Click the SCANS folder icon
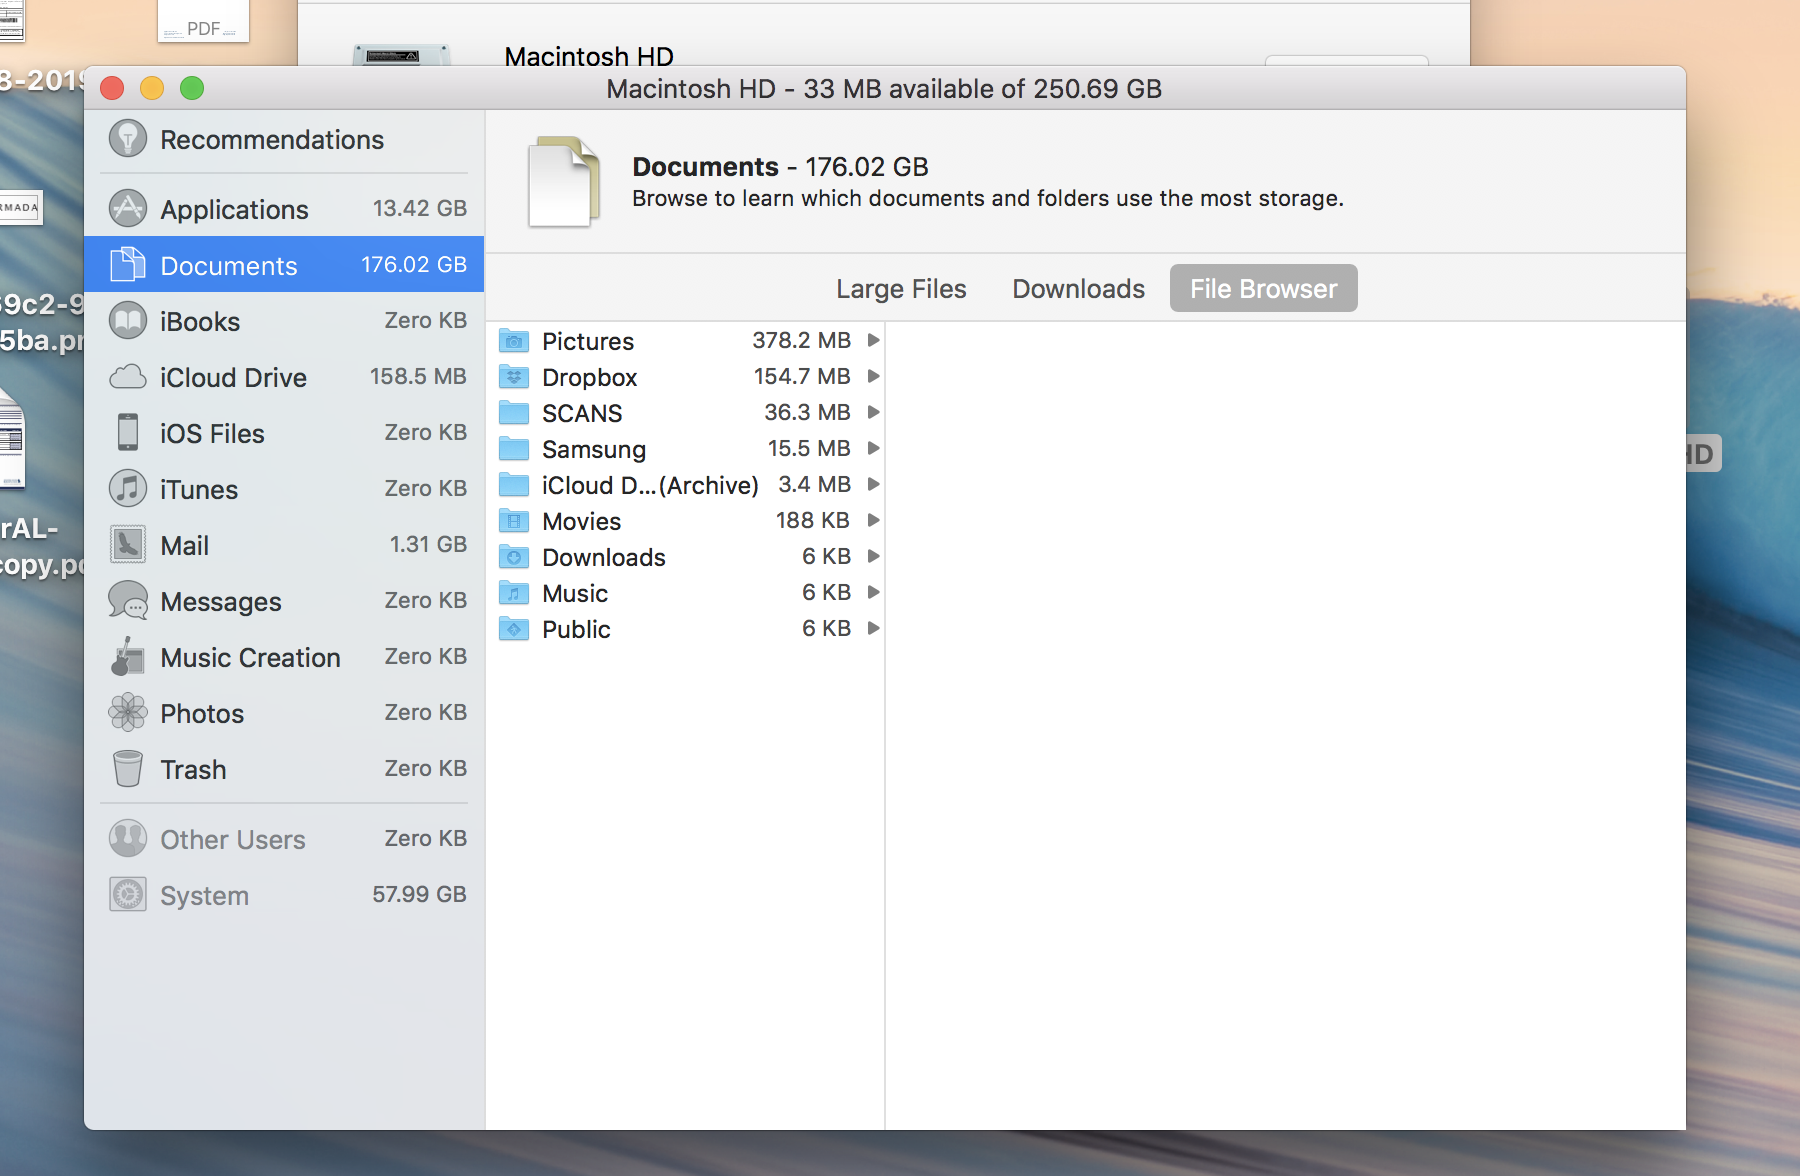Viewport: 1800px width, 1176px height. click(514, 413)
